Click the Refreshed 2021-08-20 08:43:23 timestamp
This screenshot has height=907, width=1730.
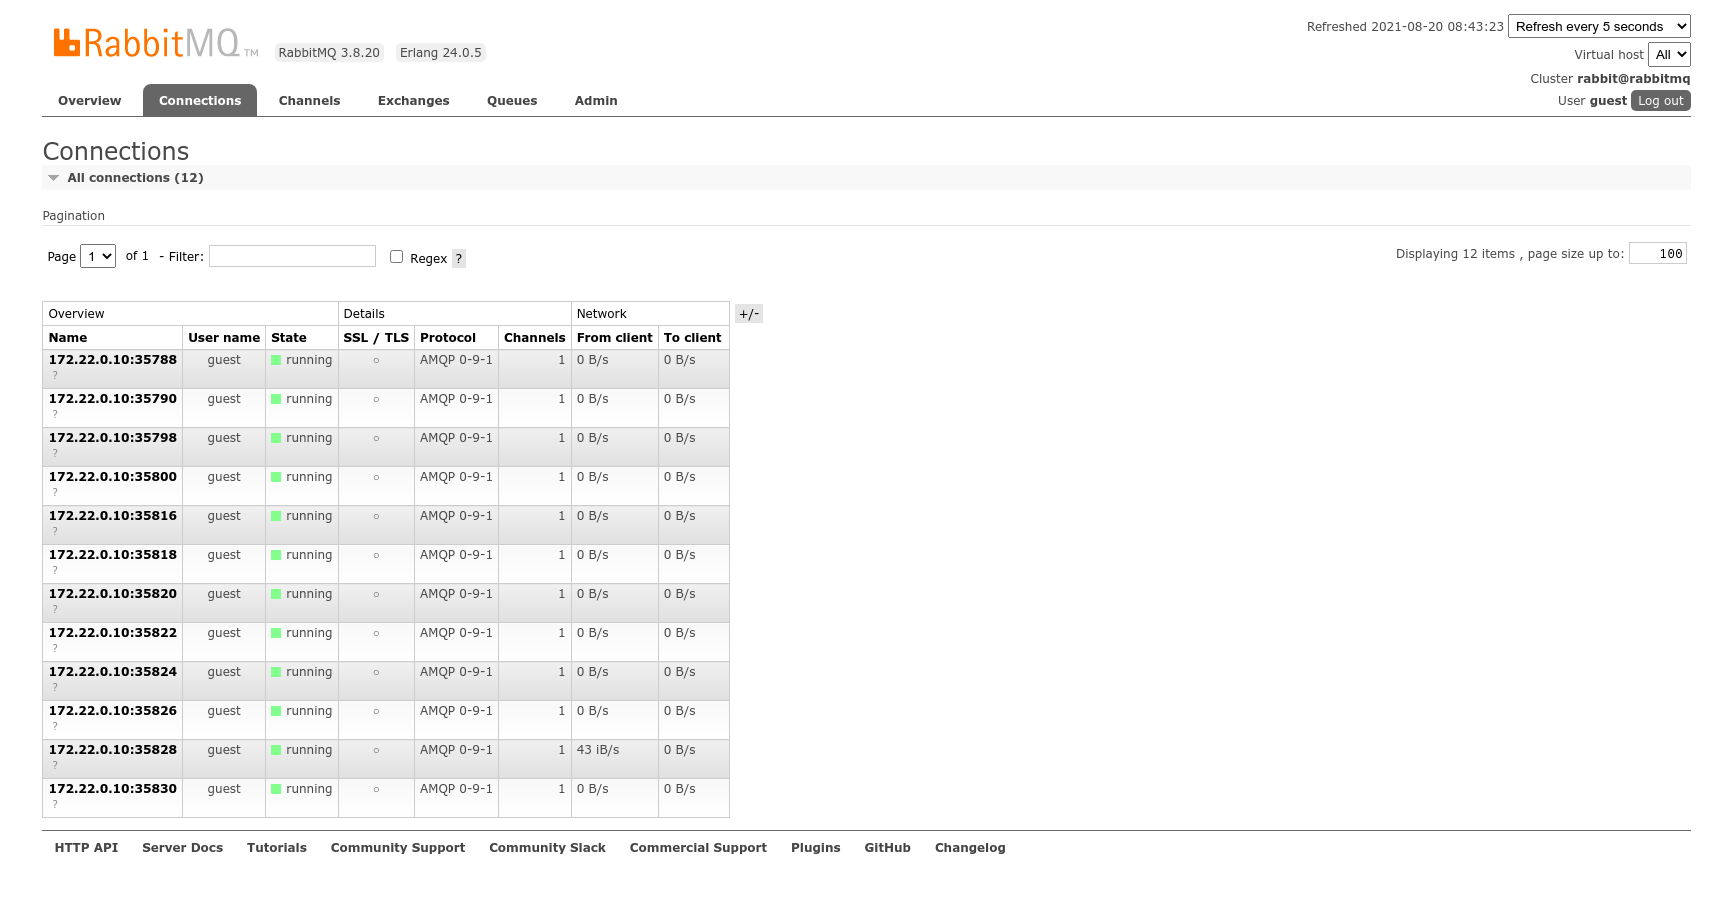(x=1405, y=27)
